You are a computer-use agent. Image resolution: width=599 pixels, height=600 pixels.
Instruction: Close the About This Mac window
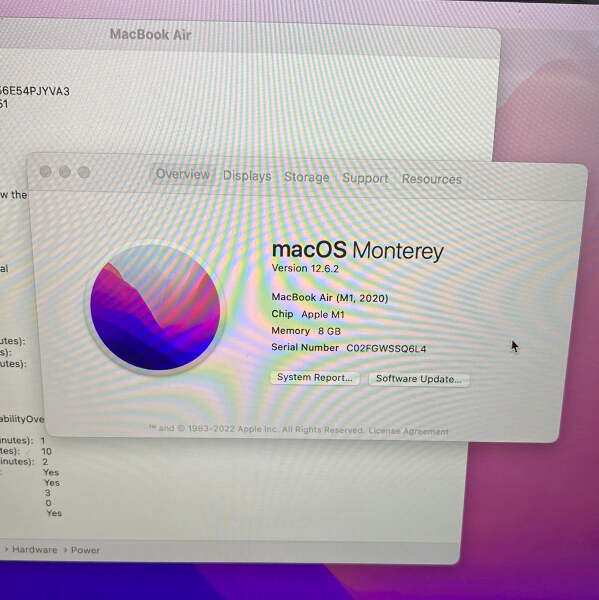[46, 171]
